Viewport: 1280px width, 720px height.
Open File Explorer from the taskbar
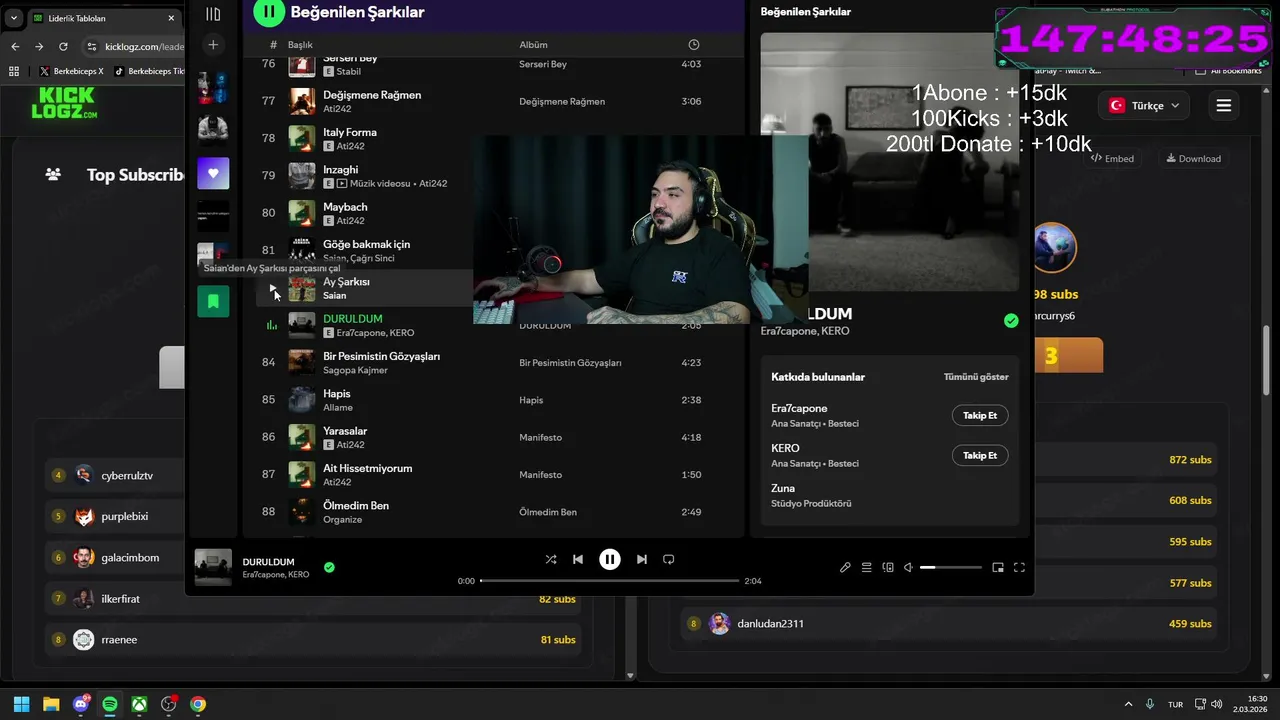pyautogui.click(x=51, y=704)
